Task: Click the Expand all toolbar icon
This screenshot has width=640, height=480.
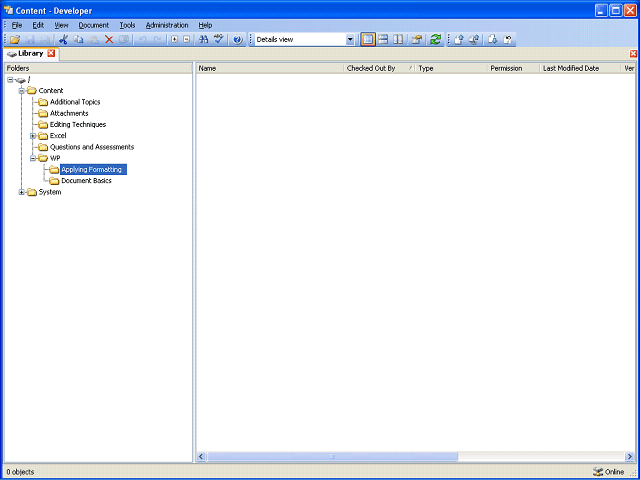Action: (174, 40)
